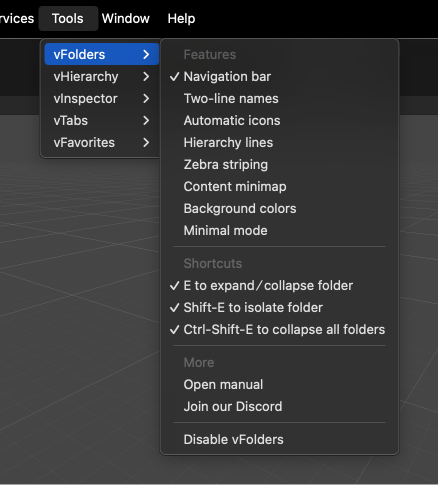The width and height of the screenshot is (438, 485).
Task: Expand the vInspector chevron arrow
Action: (x=146, y=98)
